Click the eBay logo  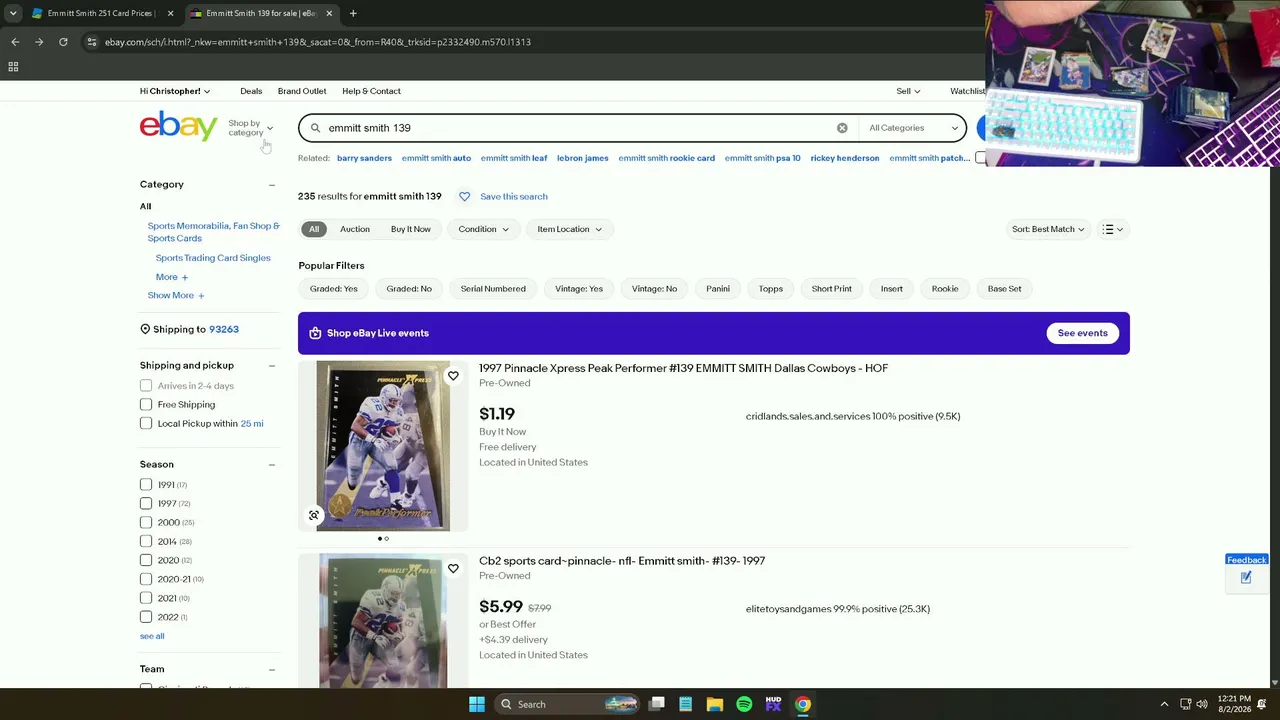(178, 127)
